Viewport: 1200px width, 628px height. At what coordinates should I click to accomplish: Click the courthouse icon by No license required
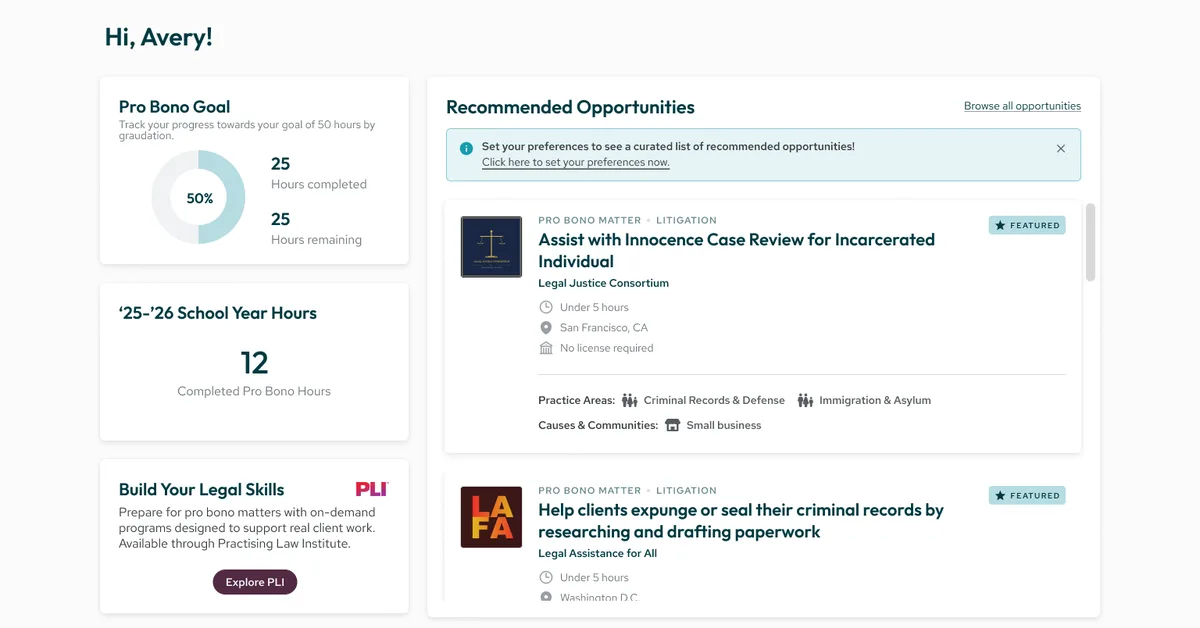[546, 348]
